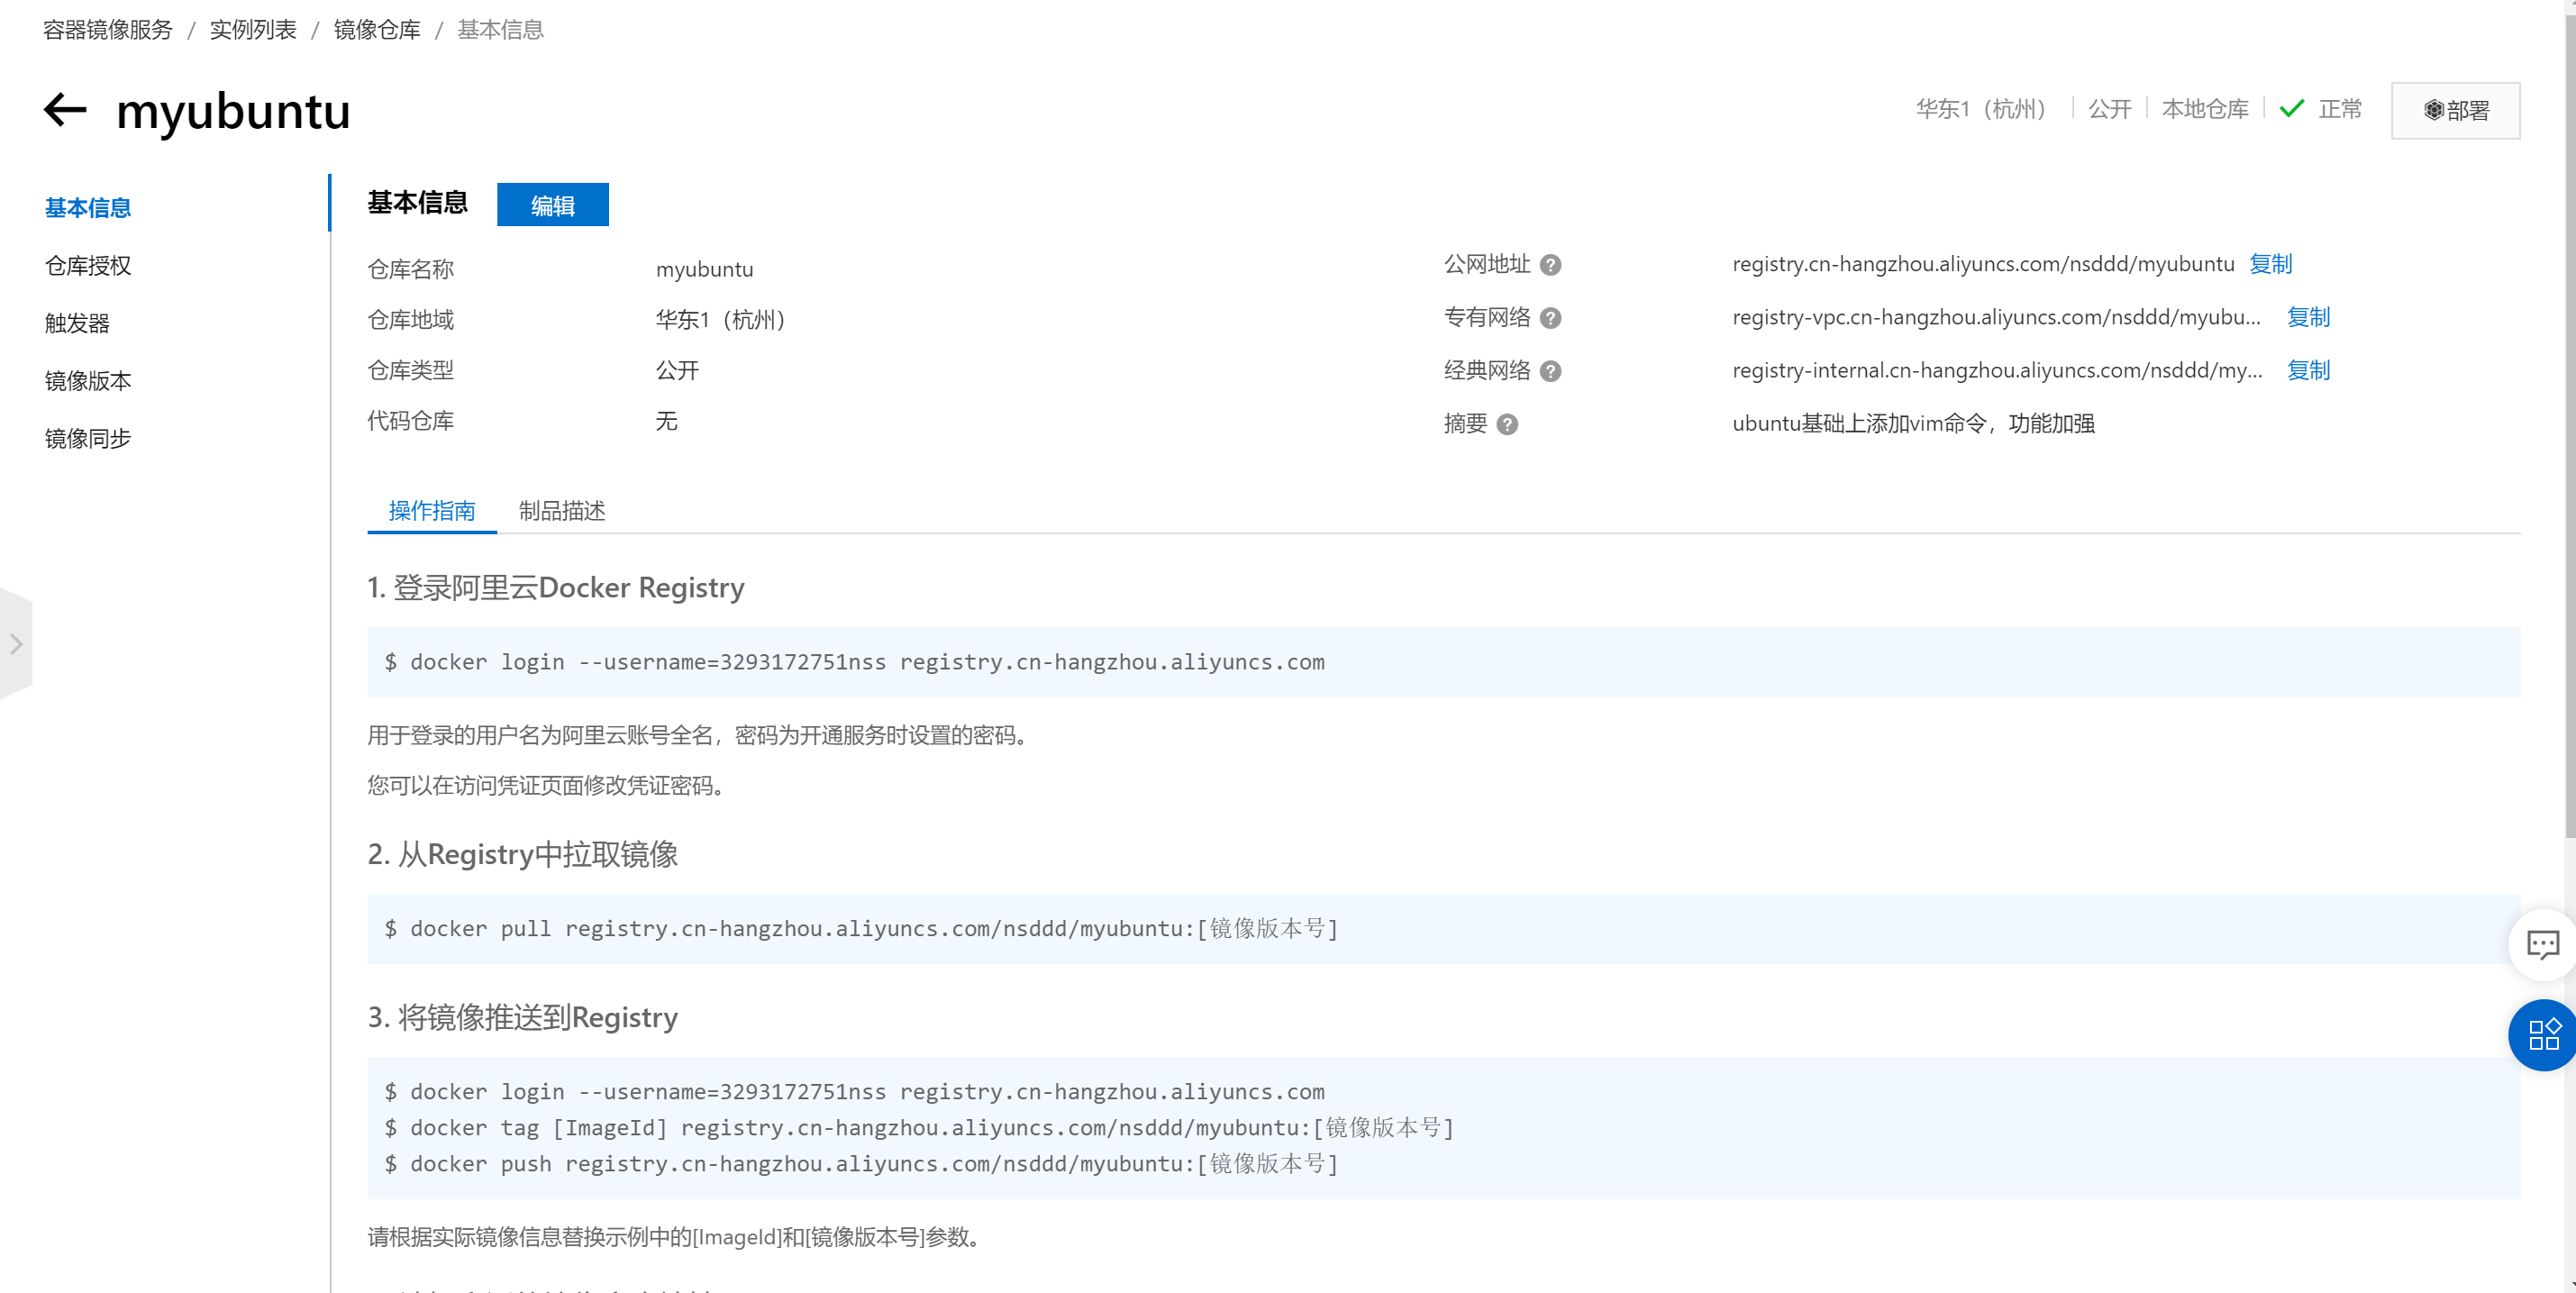Click the 本地仓库 label in header
2576x1293 pixels.
(x=2205, y=108)
